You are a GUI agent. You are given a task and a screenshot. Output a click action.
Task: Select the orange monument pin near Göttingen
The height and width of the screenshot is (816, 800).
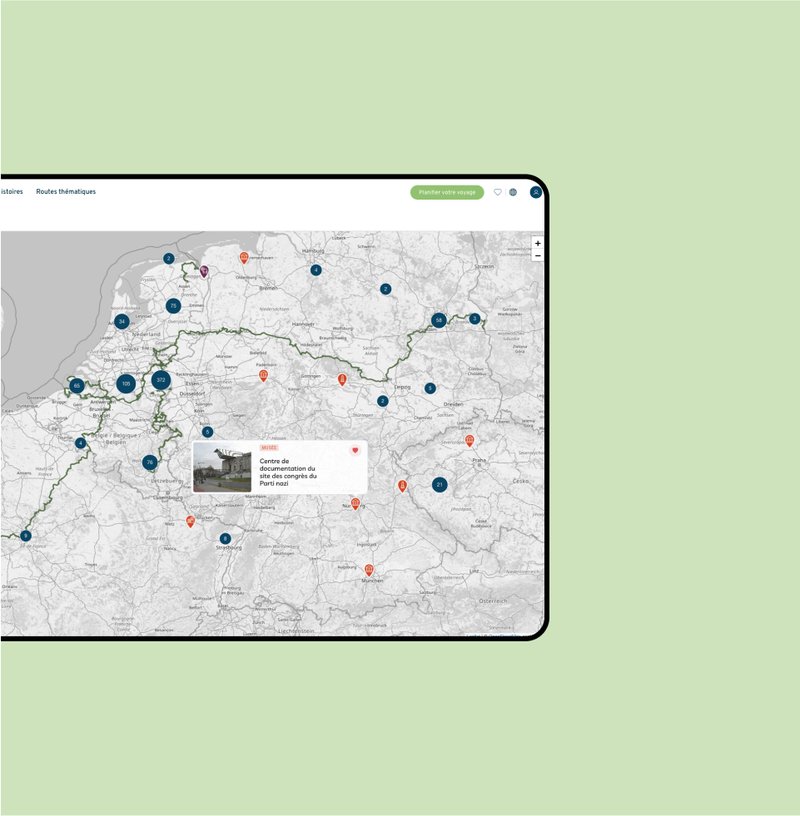point(342,380)
